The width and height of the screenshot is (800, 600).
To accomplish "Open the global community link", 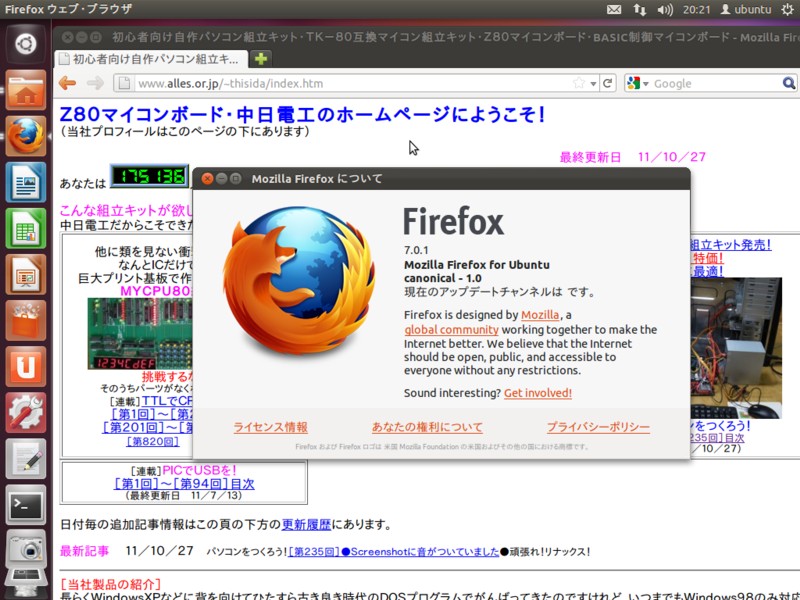I will pyautogui.click(x=451, y=330).
